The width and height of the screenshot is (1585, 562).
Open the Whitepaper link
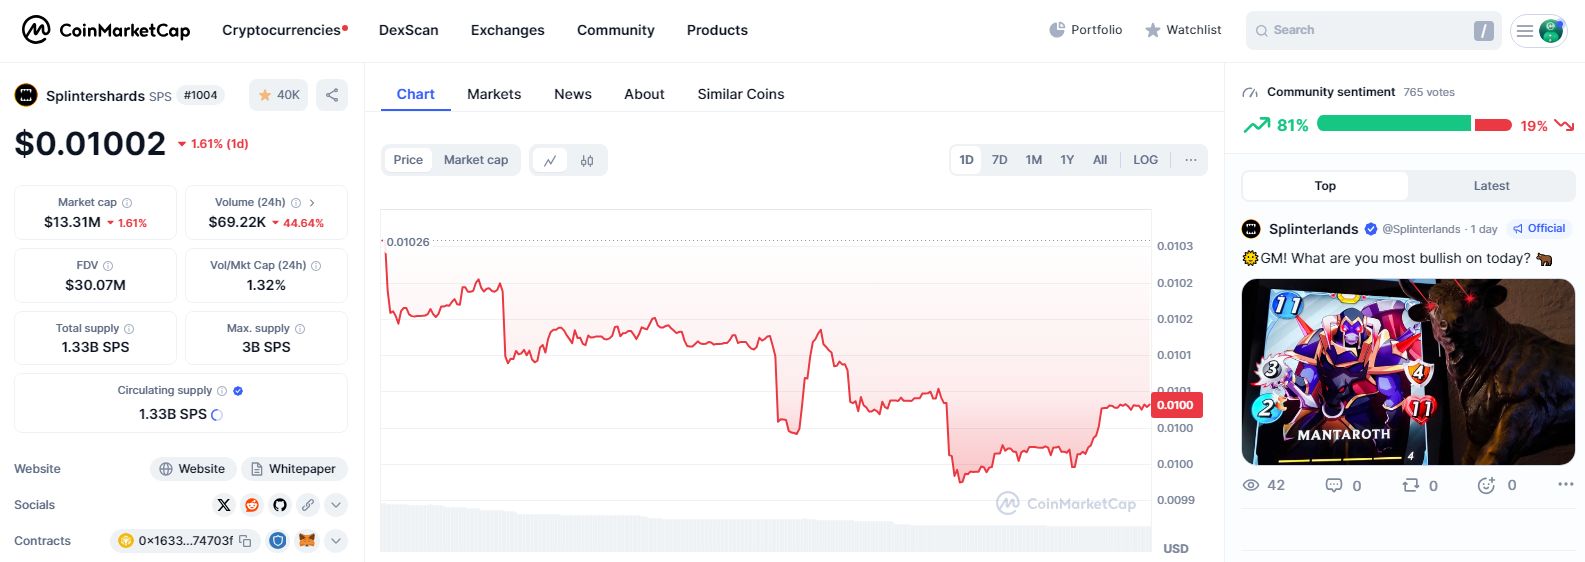(x=294, y=469)
